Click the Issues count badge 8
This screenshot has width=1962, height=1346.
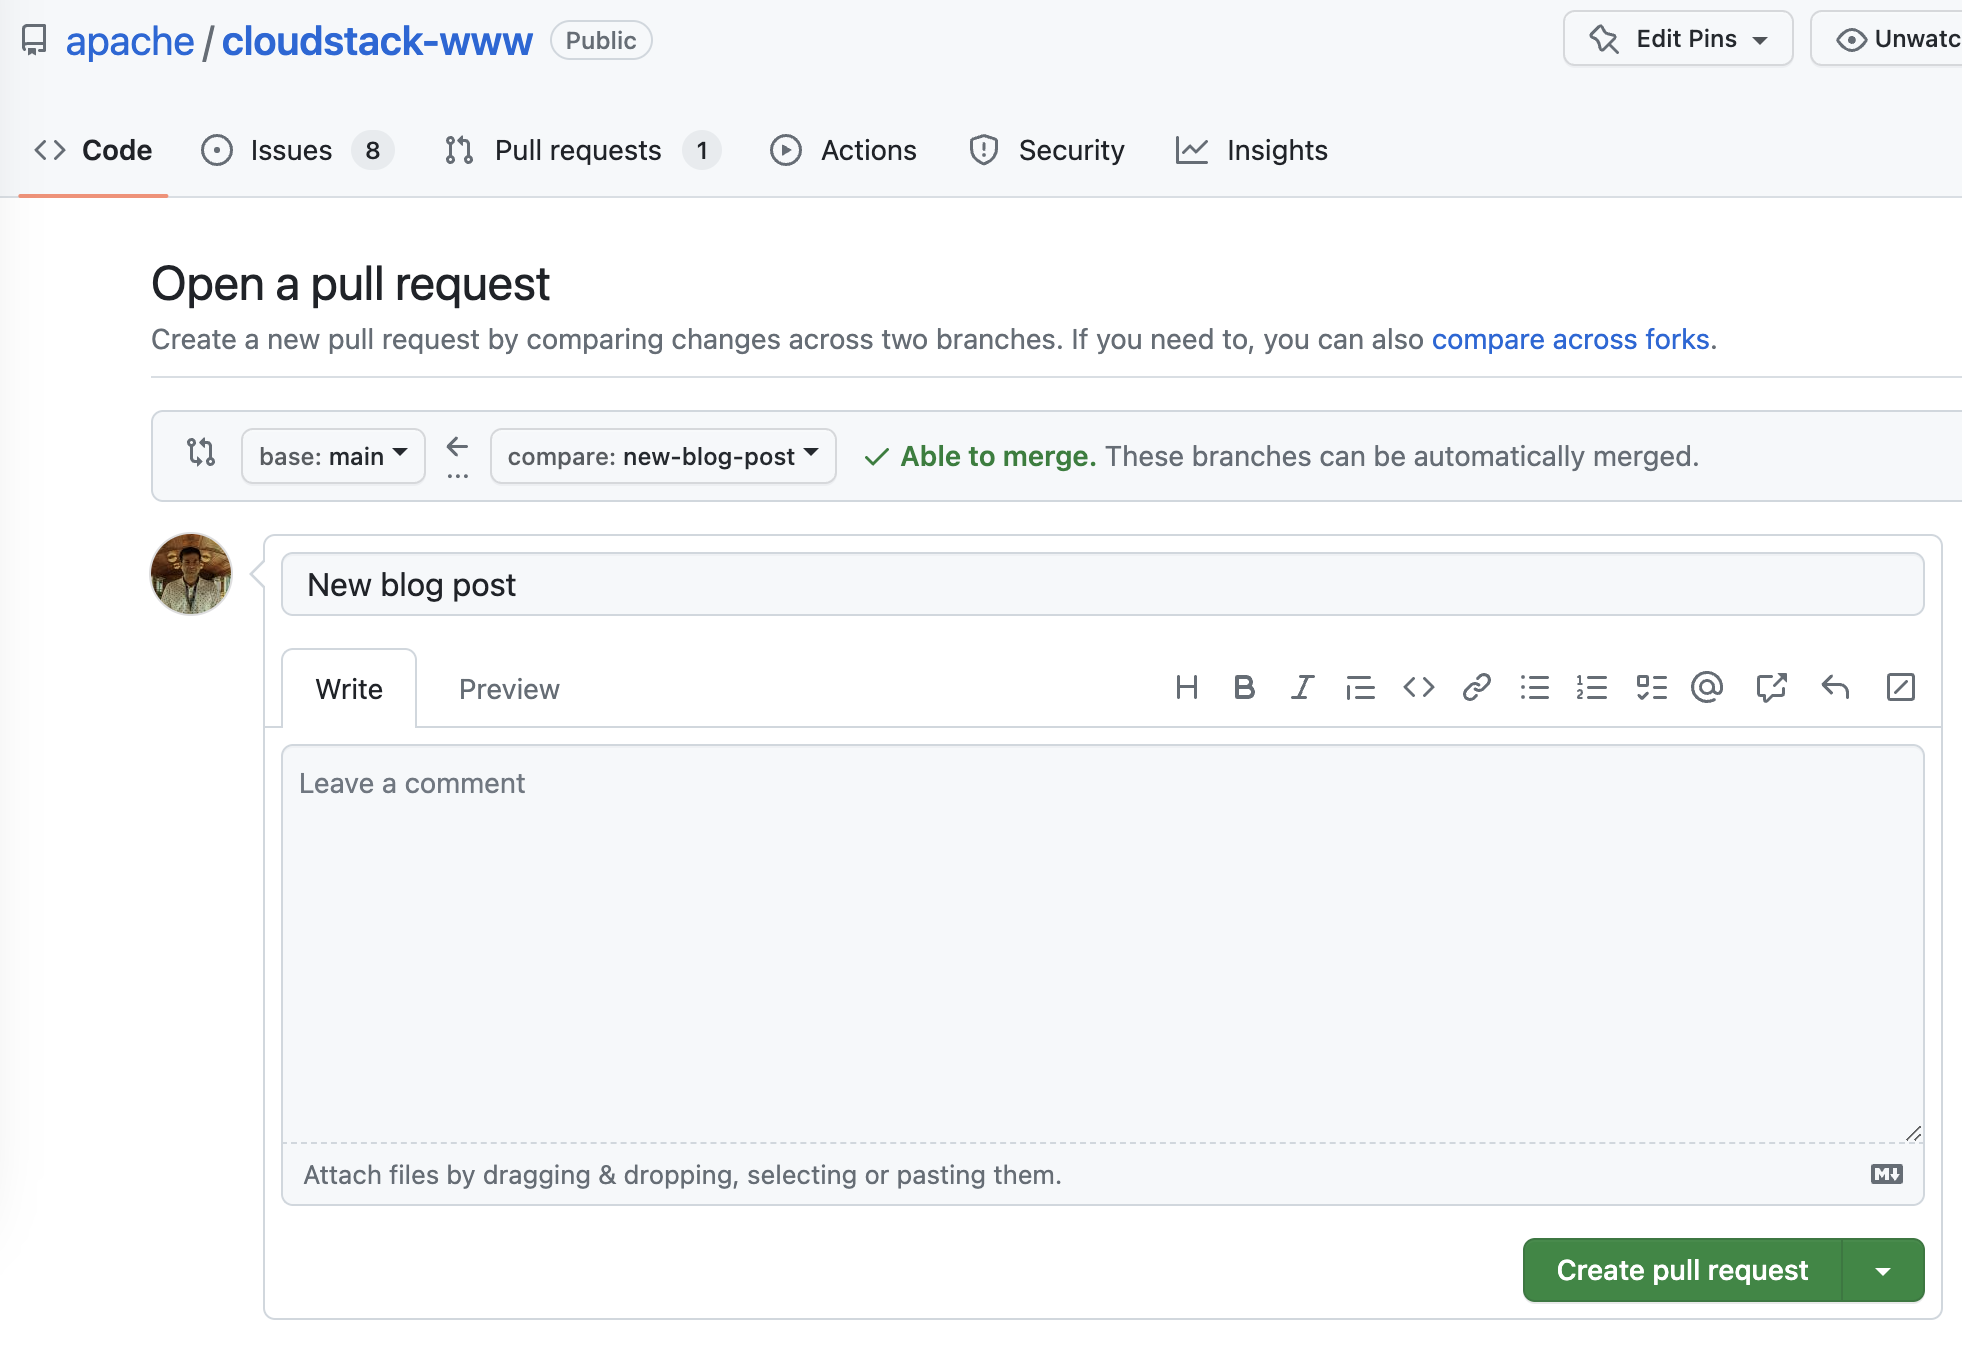pos(373,151)
